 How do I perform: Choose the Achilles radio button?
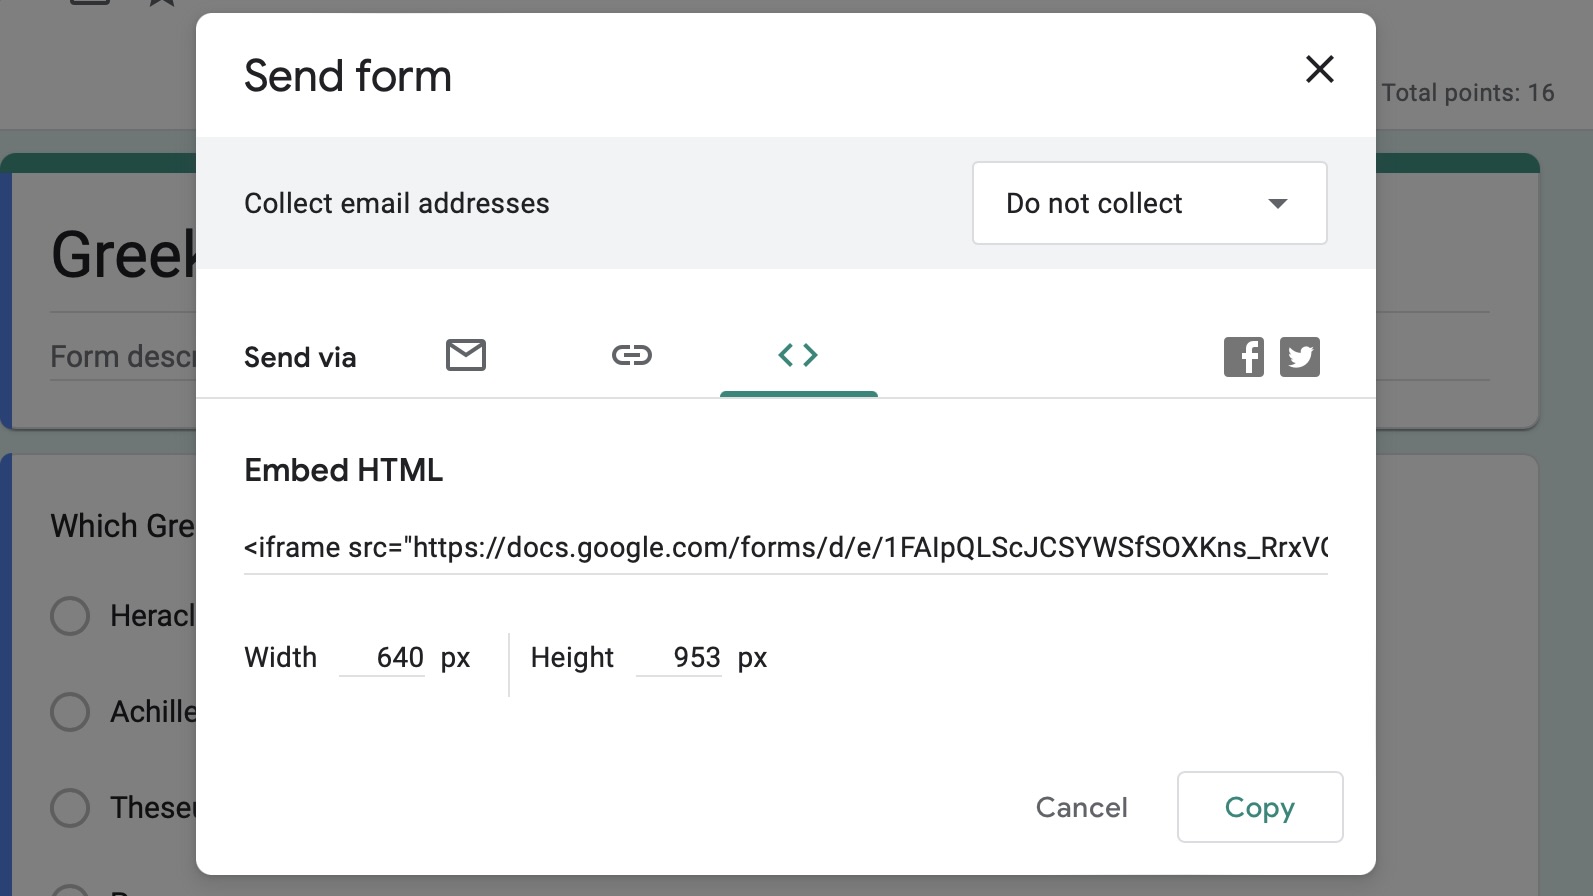click(x=70, y=712)
